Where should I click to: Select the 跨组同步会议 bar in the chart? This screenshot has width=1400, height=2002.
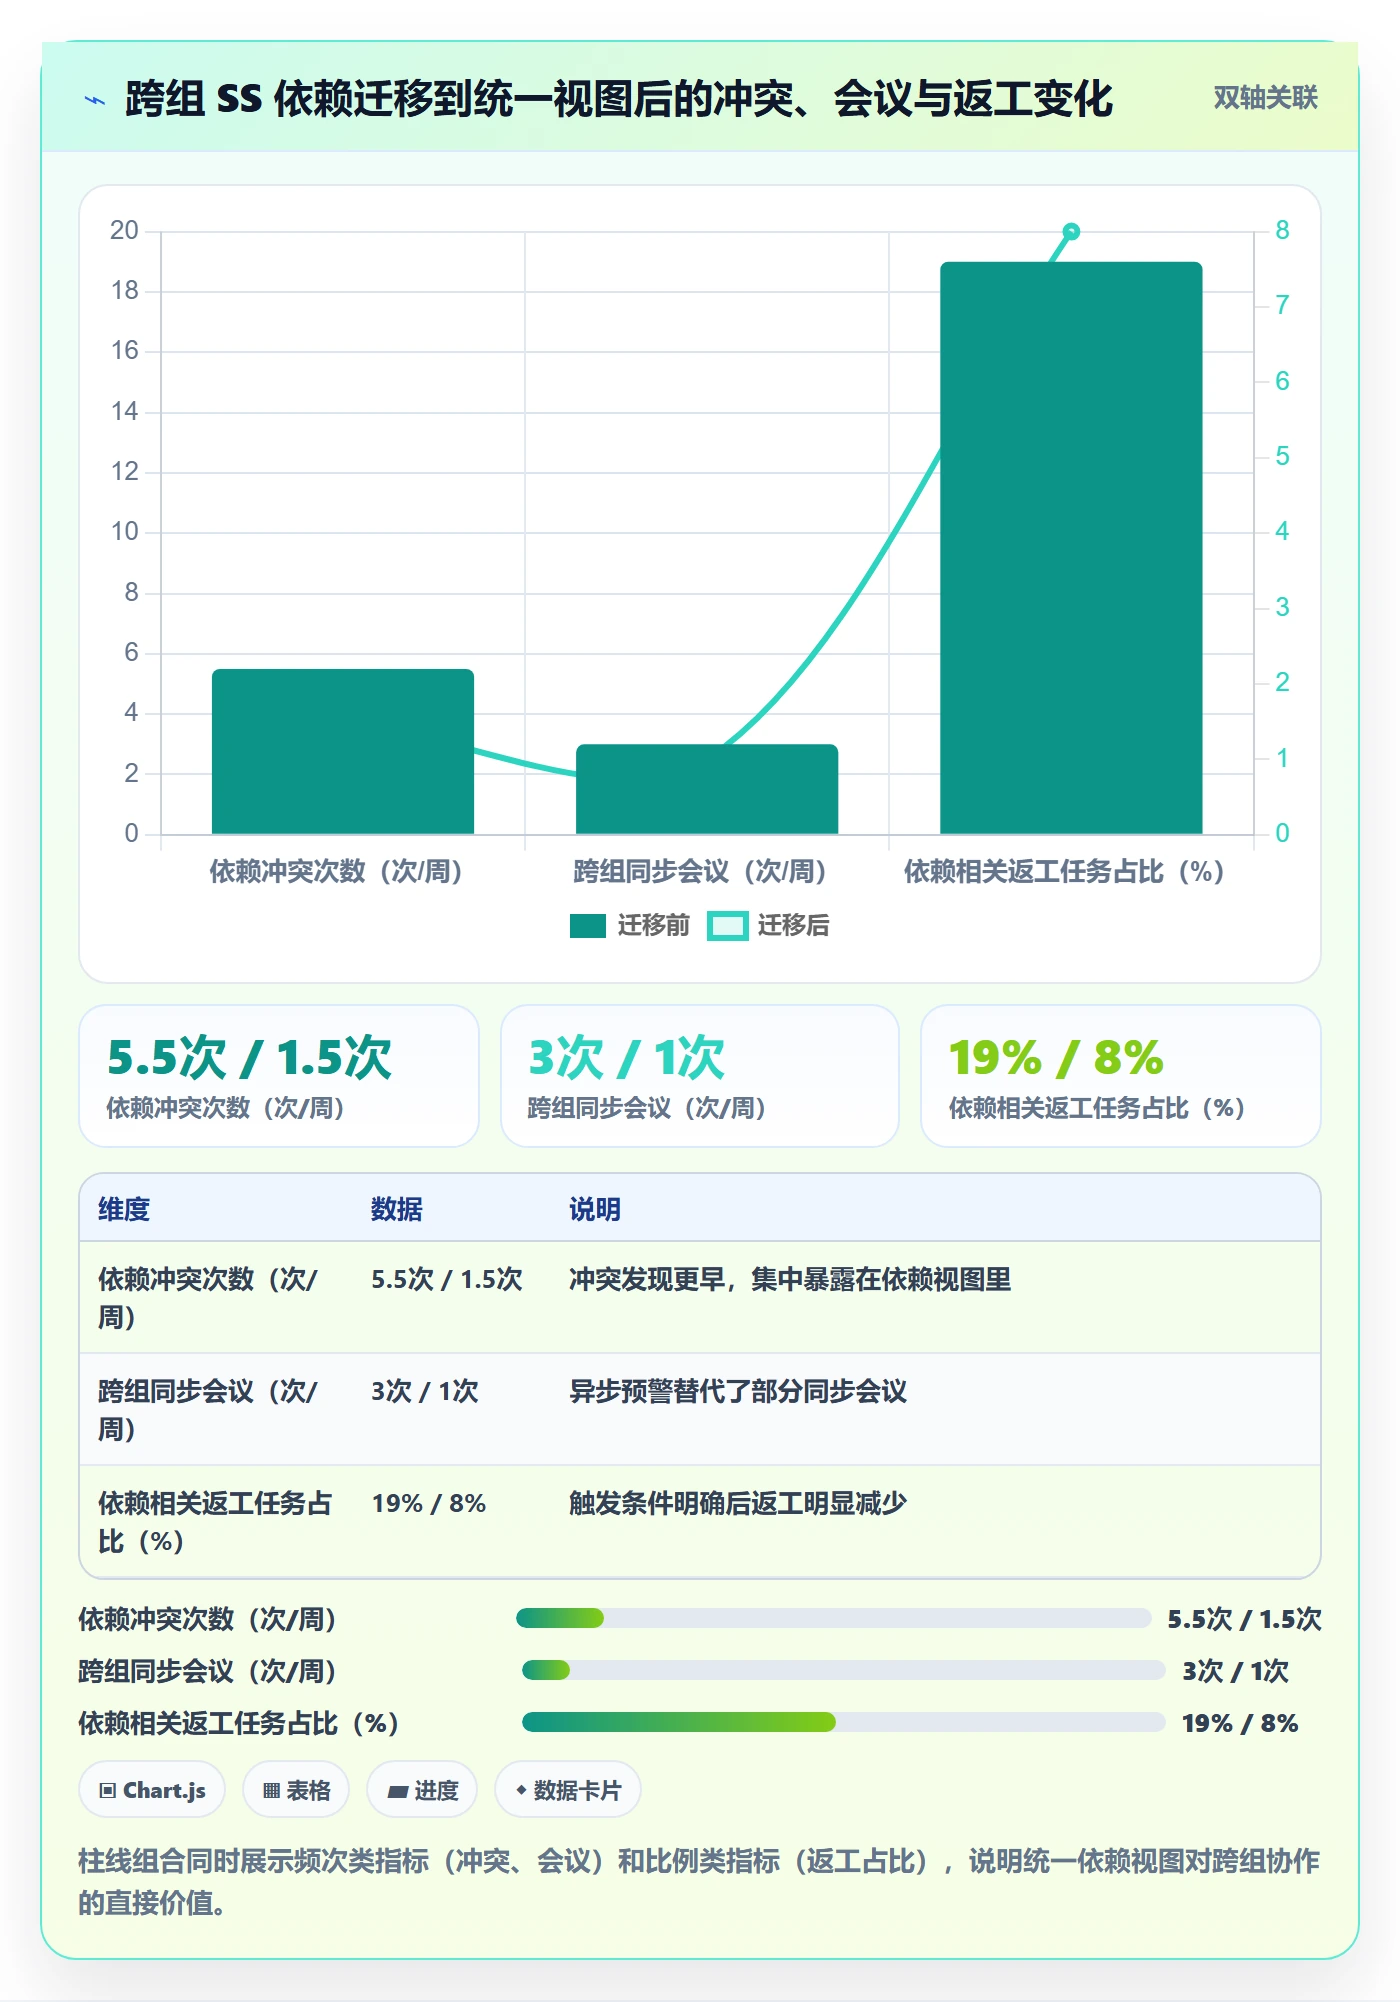pos(707,789)
